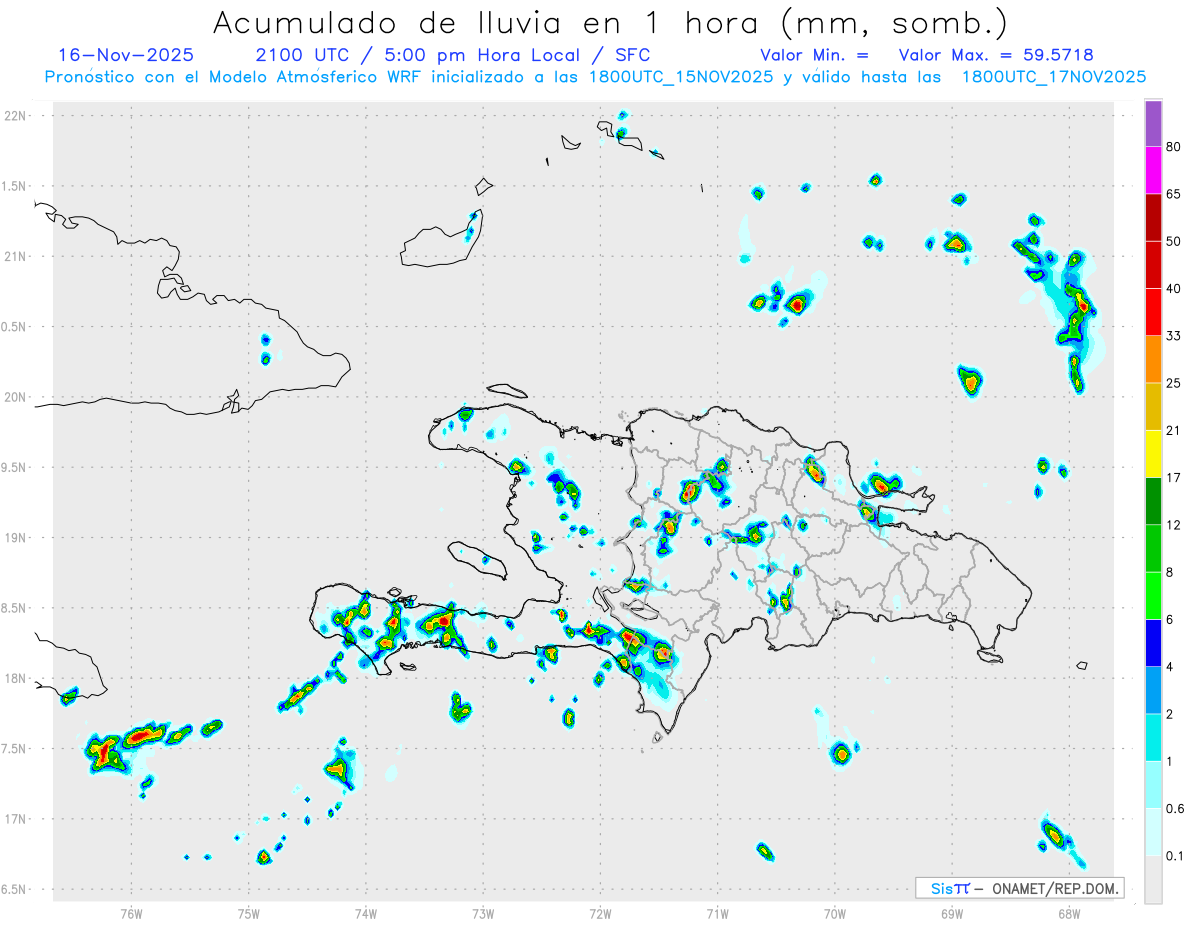Screen dimensions: 1200x927
Task: Click the colorbar label '33'
Action: 1174,336
